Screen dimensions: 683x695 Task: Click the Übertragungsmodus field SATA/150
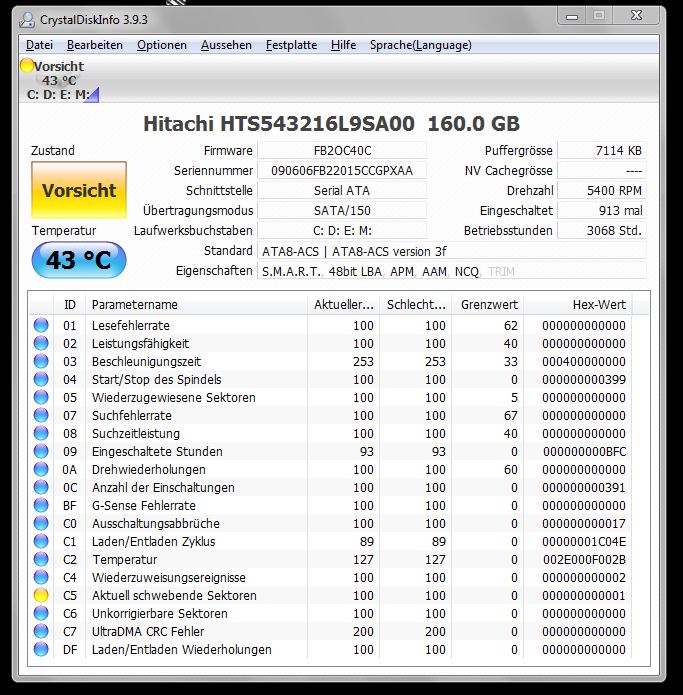pyautogui.click(x=342, y=211)
